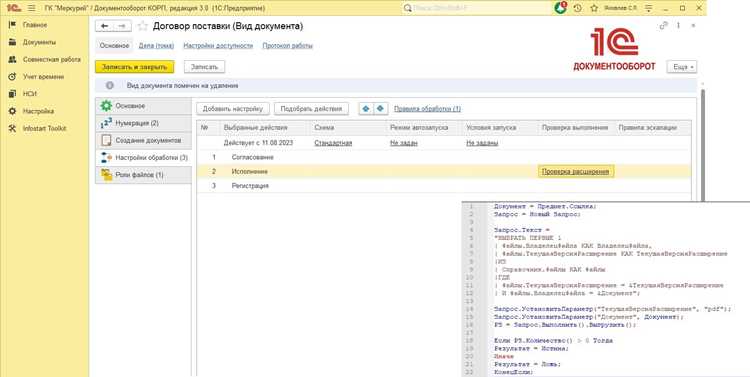Open the hamburger functions menu
Viewport: 750px width, 377px height.
[x=32, y=8]
